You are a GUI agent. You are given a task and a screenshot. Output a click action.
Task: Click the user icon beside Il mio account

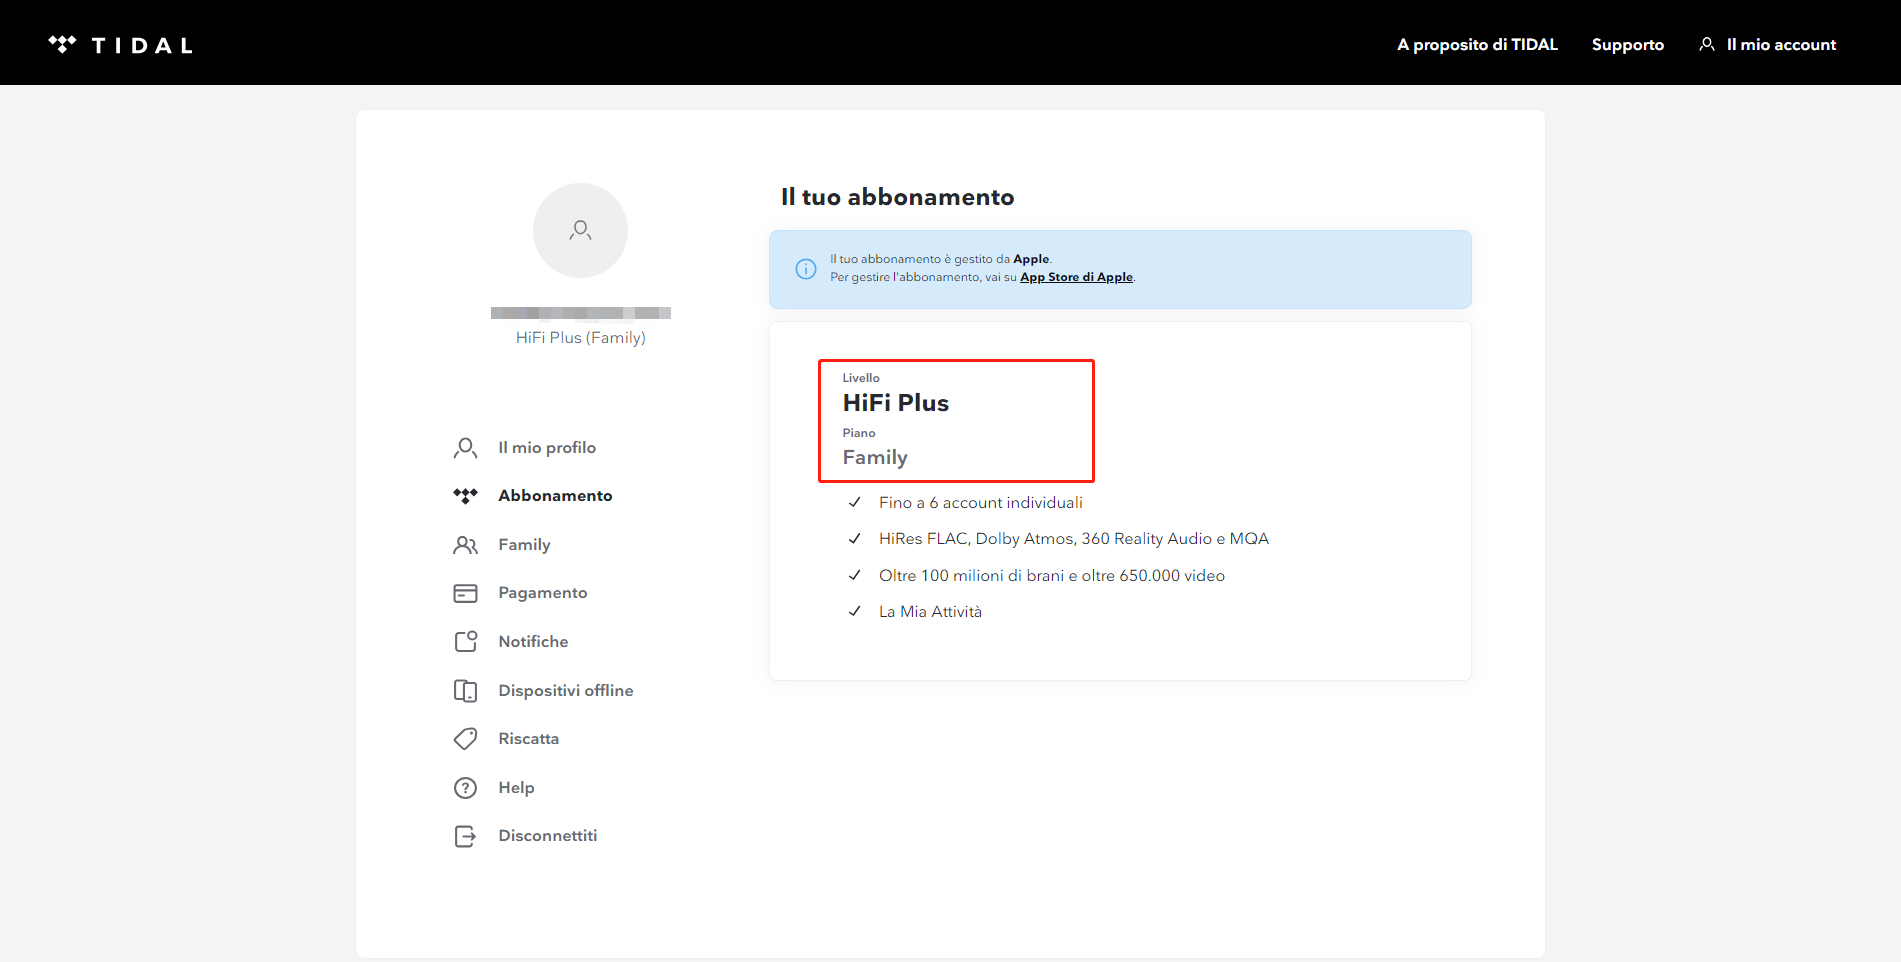point(1707,44)
